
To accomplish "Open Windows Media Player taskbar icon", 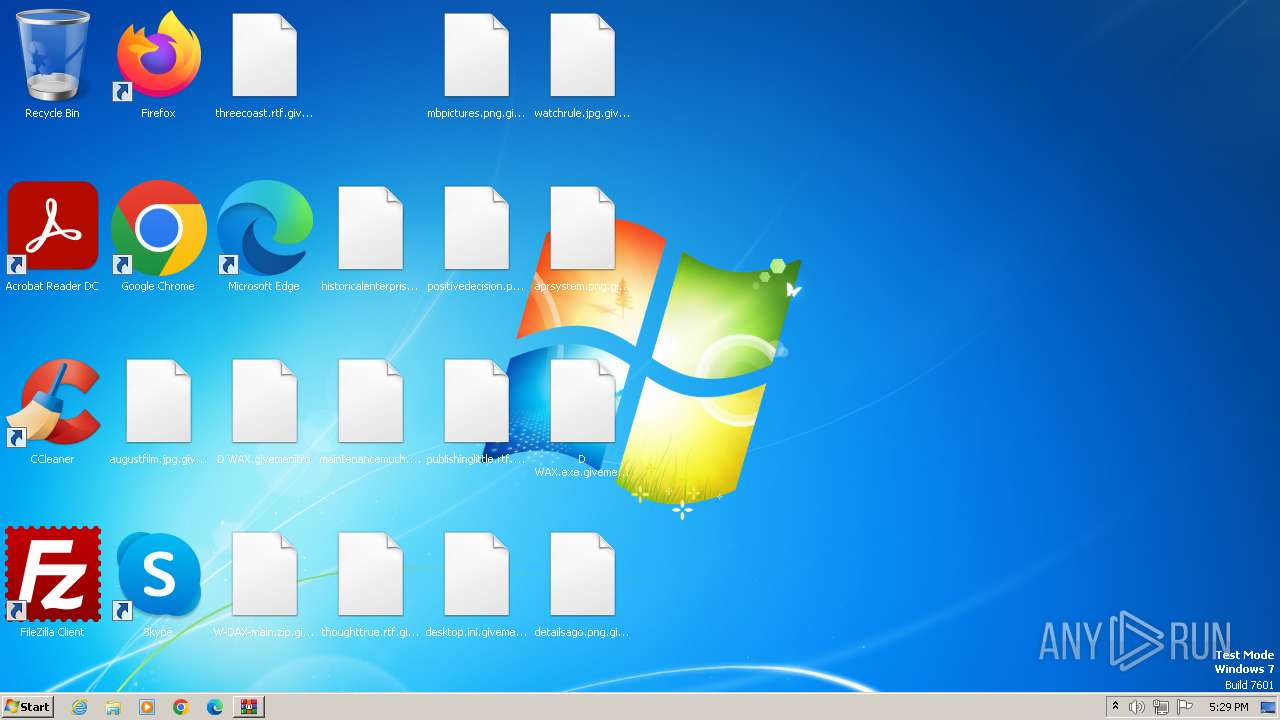I will tap(147, 707).
